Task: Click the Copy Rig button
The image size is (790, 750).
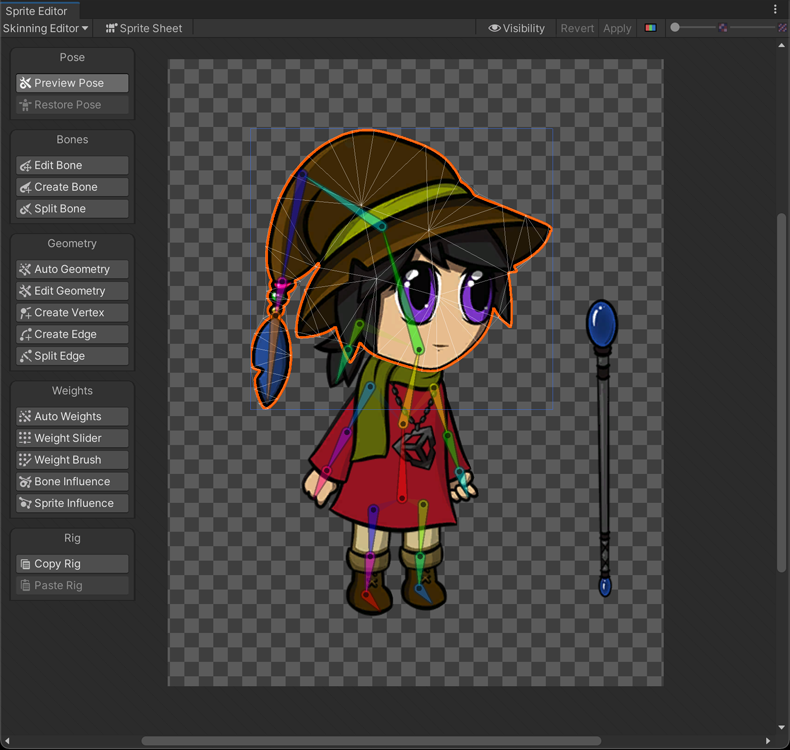Action: [72, 564]
